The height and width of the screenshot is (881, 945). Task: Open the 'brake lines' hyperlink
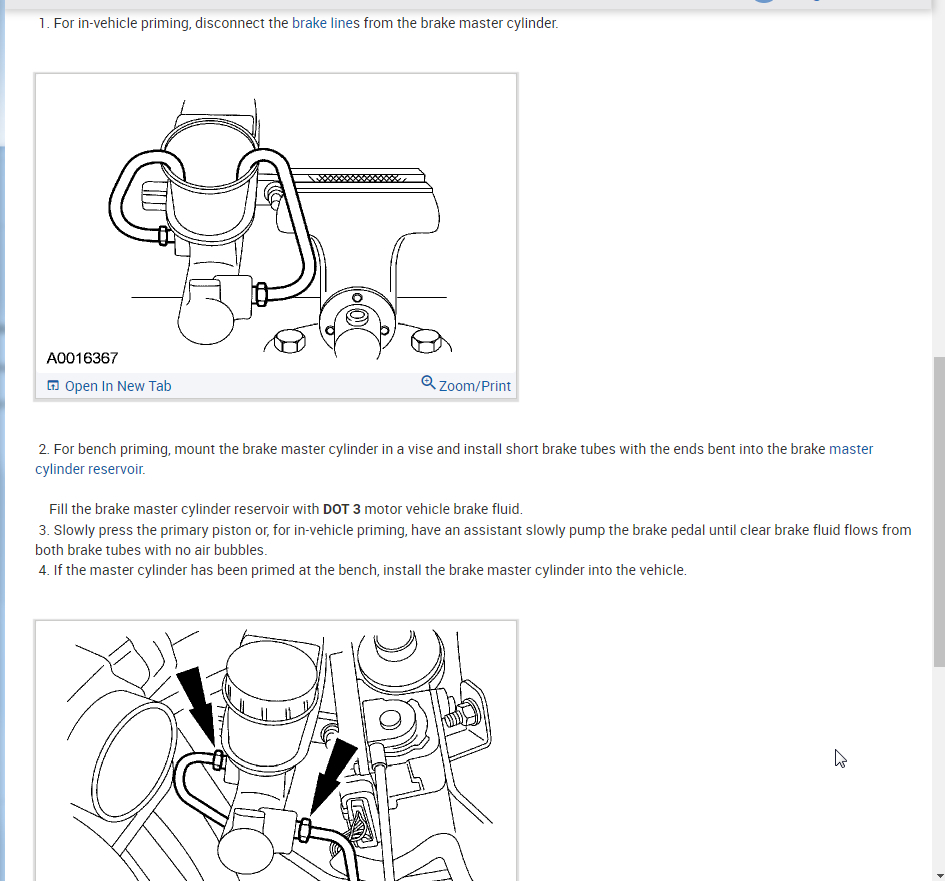click(x=325, y=24)
